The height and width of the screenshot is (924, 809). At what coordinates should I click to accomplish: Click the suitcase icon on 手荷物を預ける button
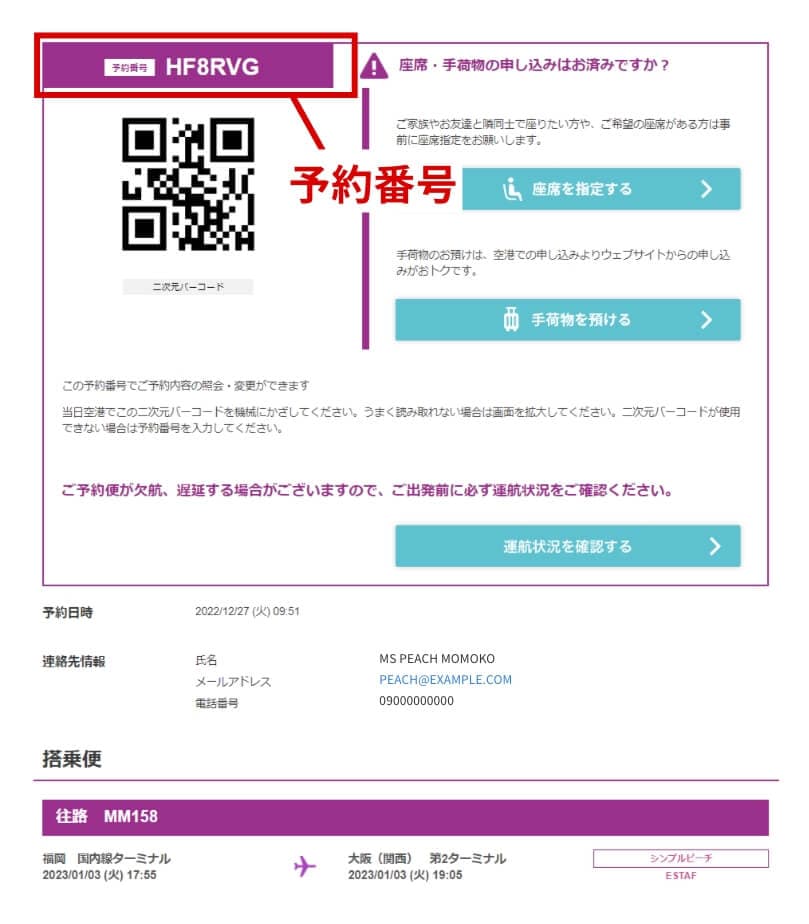click(511, 319)
